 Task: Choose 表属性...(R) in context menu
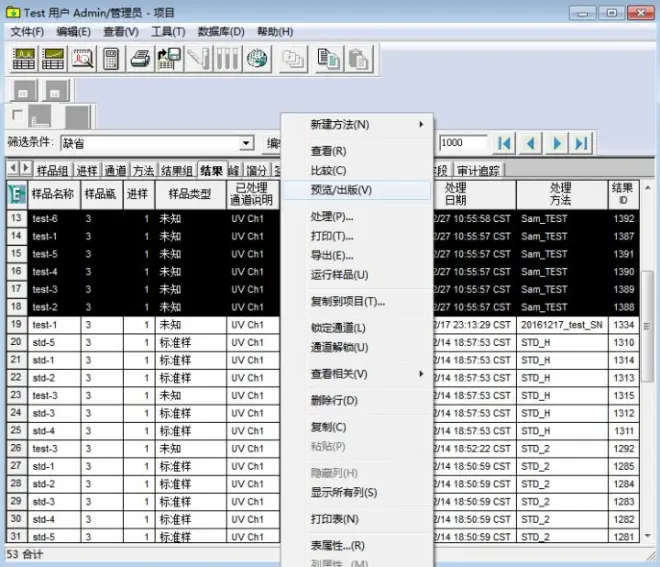[x=357, y=546]
